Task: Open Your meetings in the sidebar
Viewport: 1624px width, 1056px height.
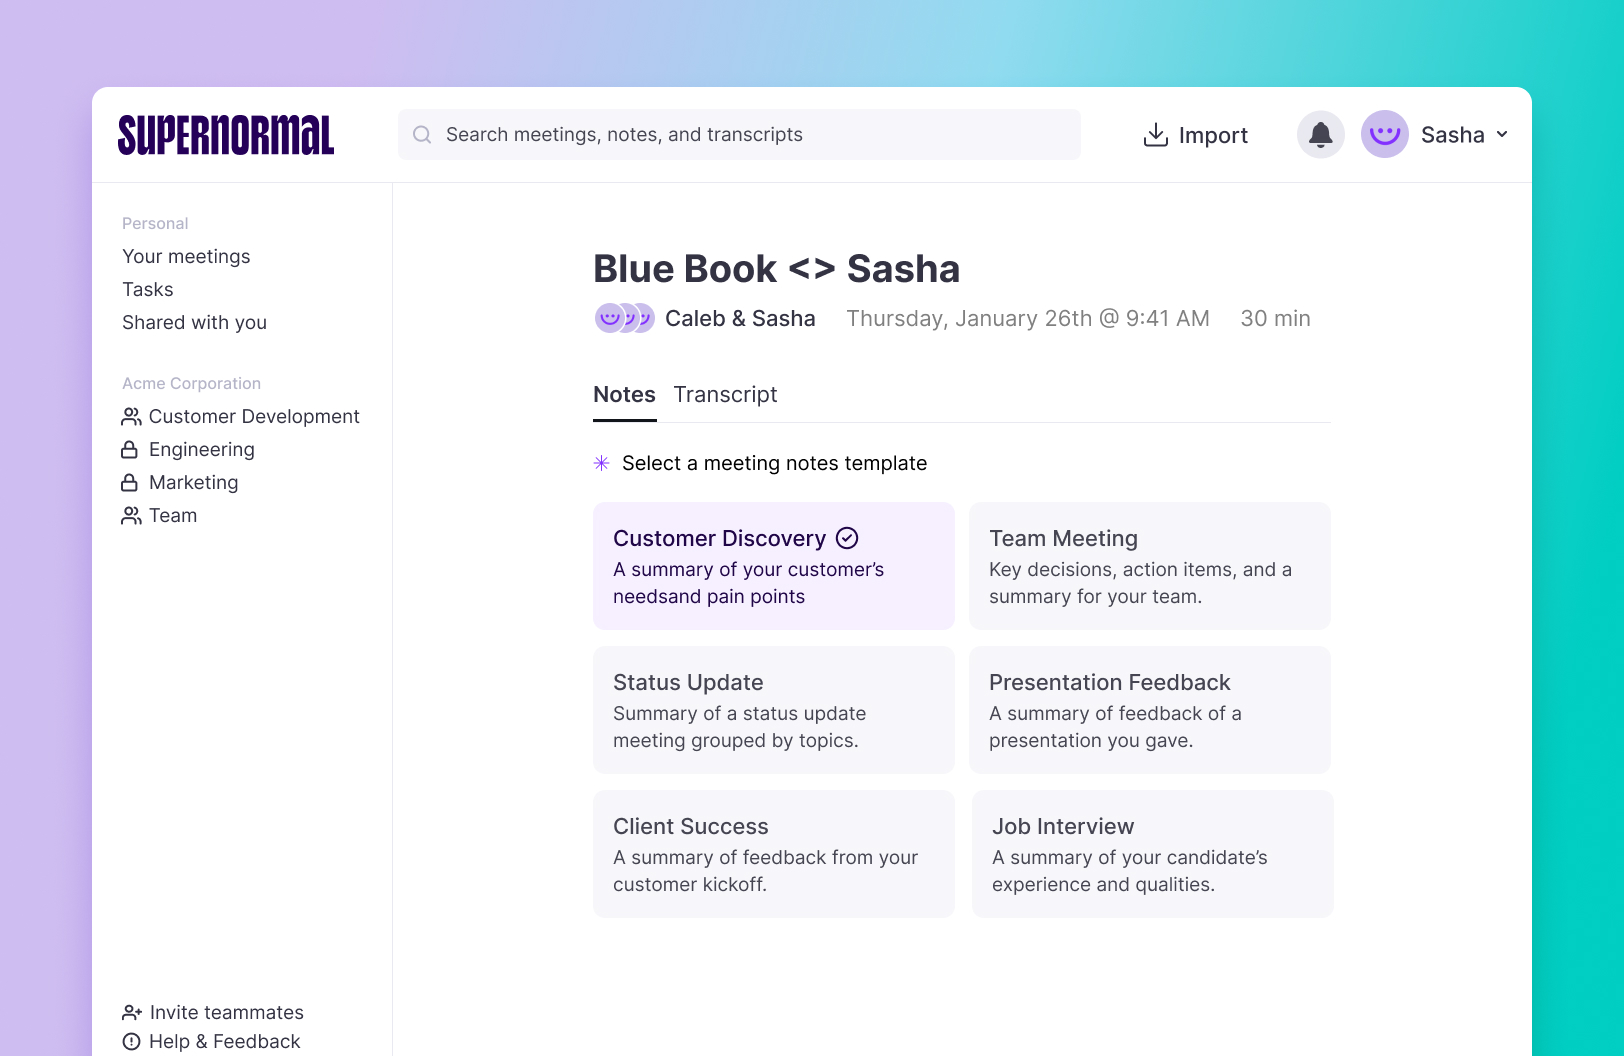Action: coord(186,256)
